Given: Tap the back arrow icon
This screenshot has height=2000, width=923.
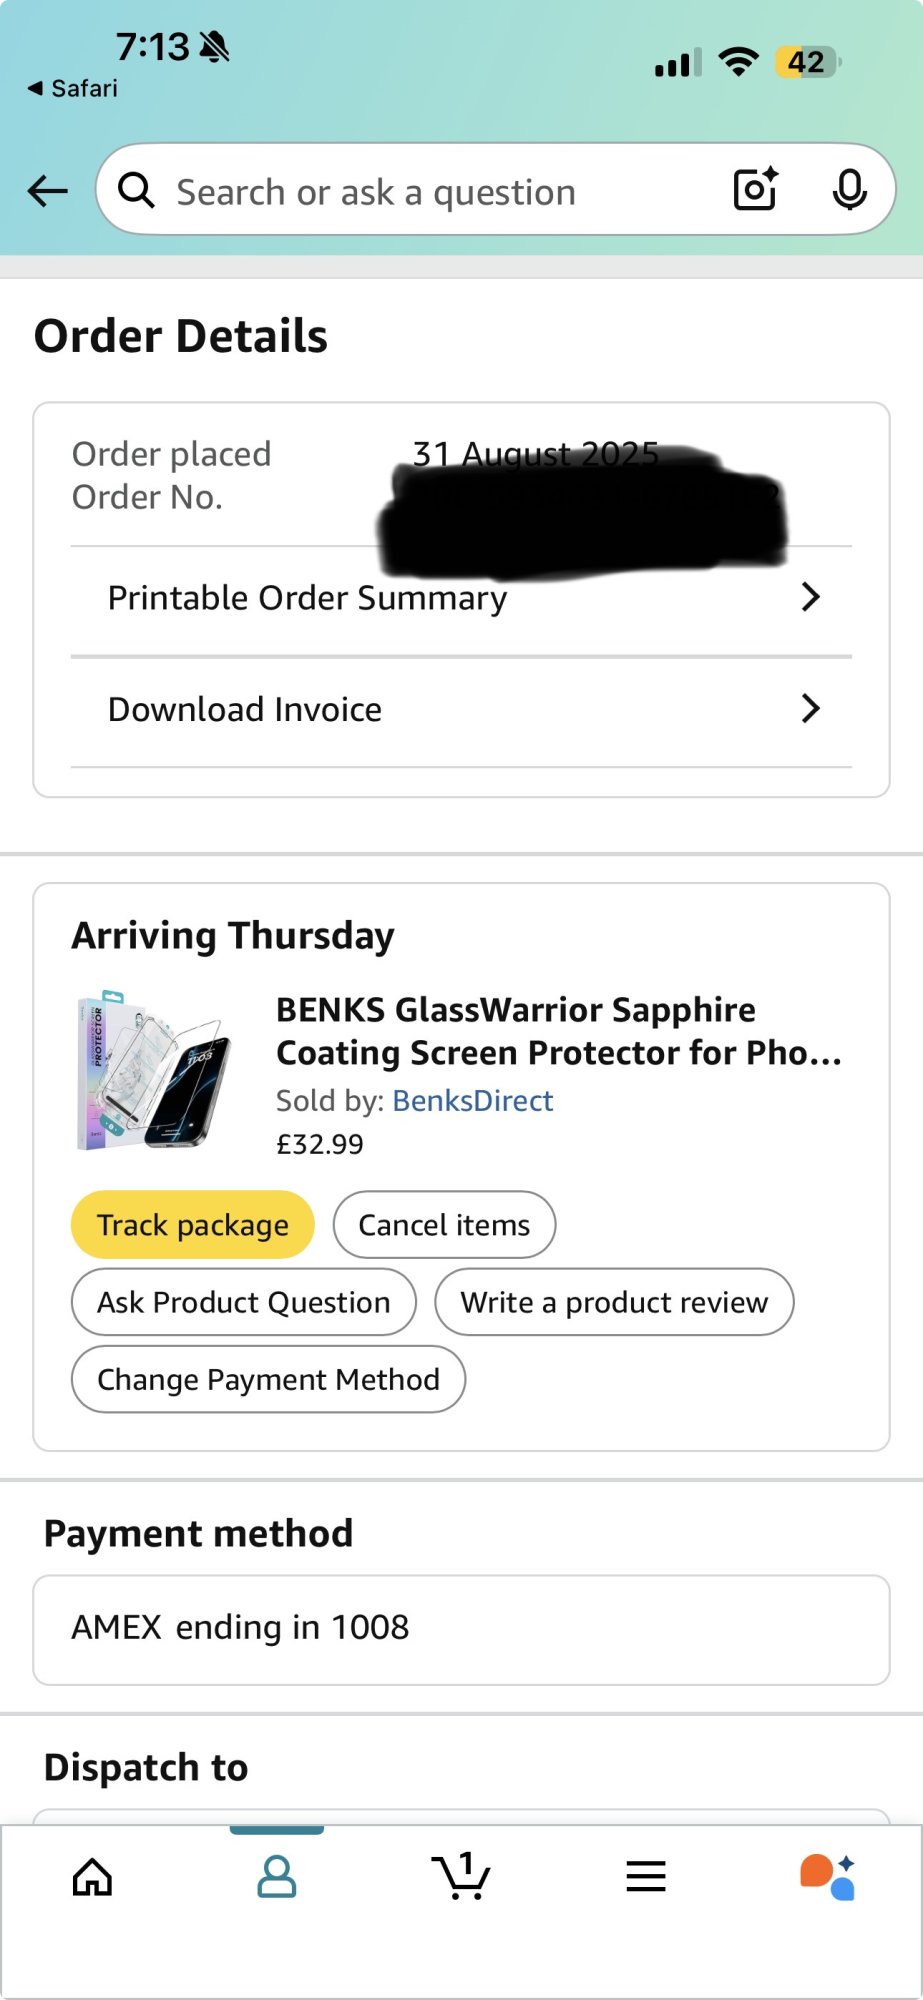Looking at the screenshot, I should (x=47, y=190).
